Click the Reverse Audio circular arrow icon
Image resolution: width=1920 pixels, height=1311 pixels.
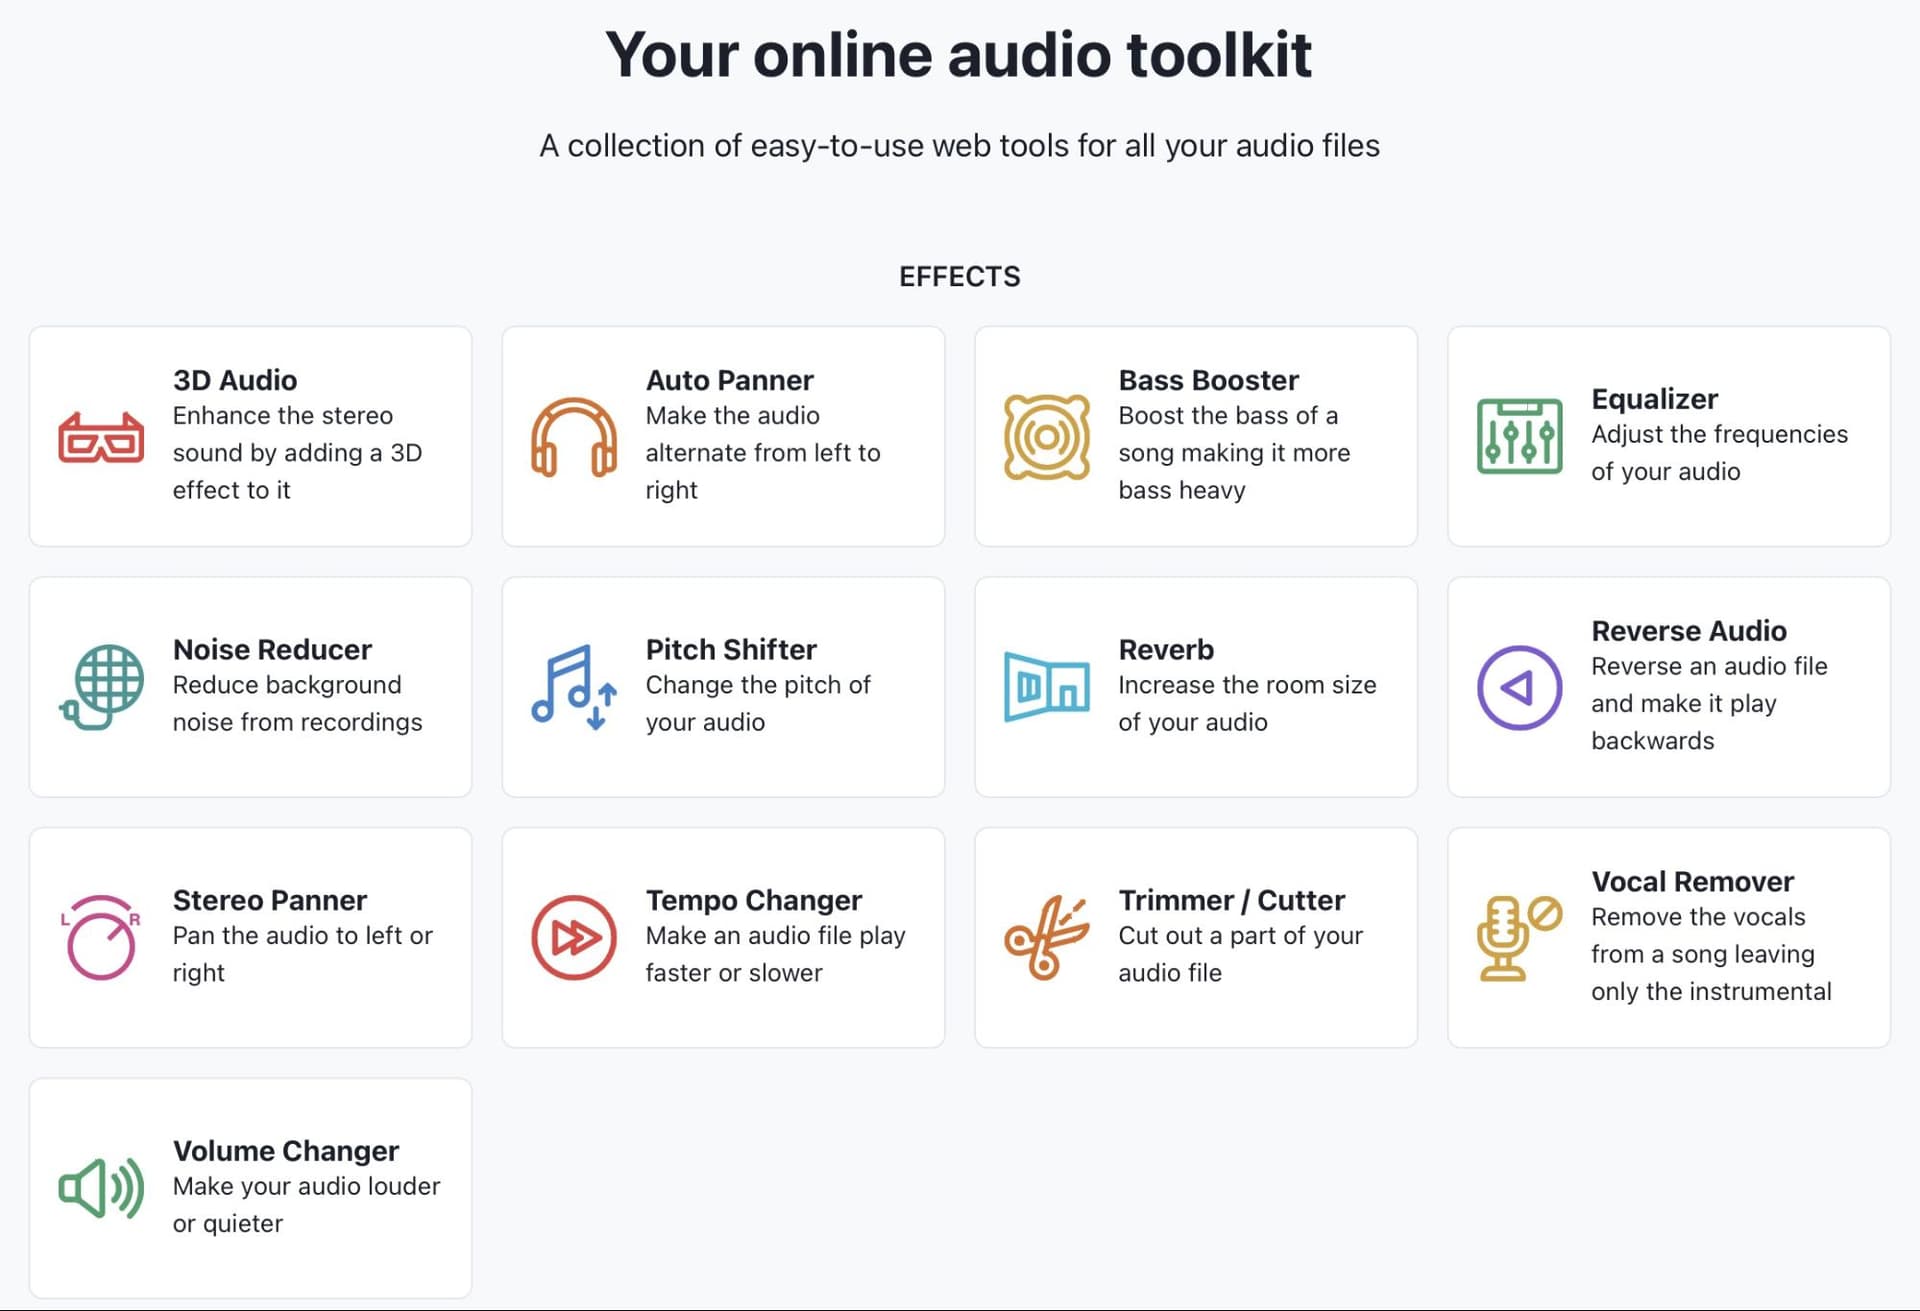pos(1519,687)
